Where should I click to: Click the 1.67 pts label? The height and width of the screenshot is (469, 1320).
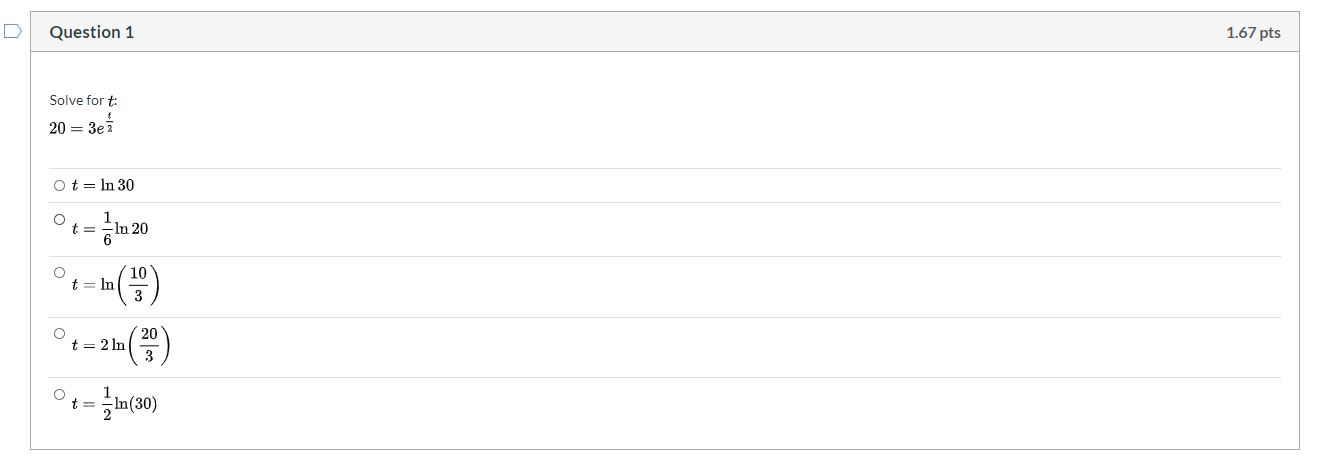[1252, 32]
